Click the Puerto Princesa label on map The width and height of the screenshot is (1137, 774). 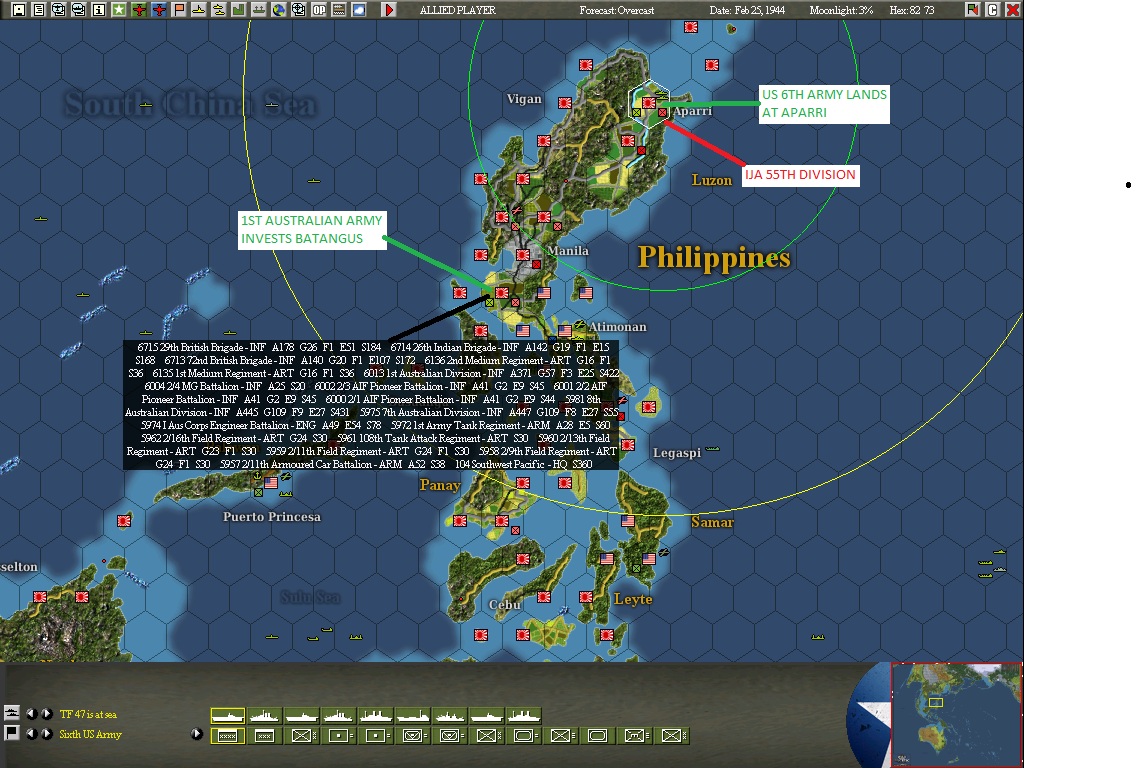[x=272, y=516]
